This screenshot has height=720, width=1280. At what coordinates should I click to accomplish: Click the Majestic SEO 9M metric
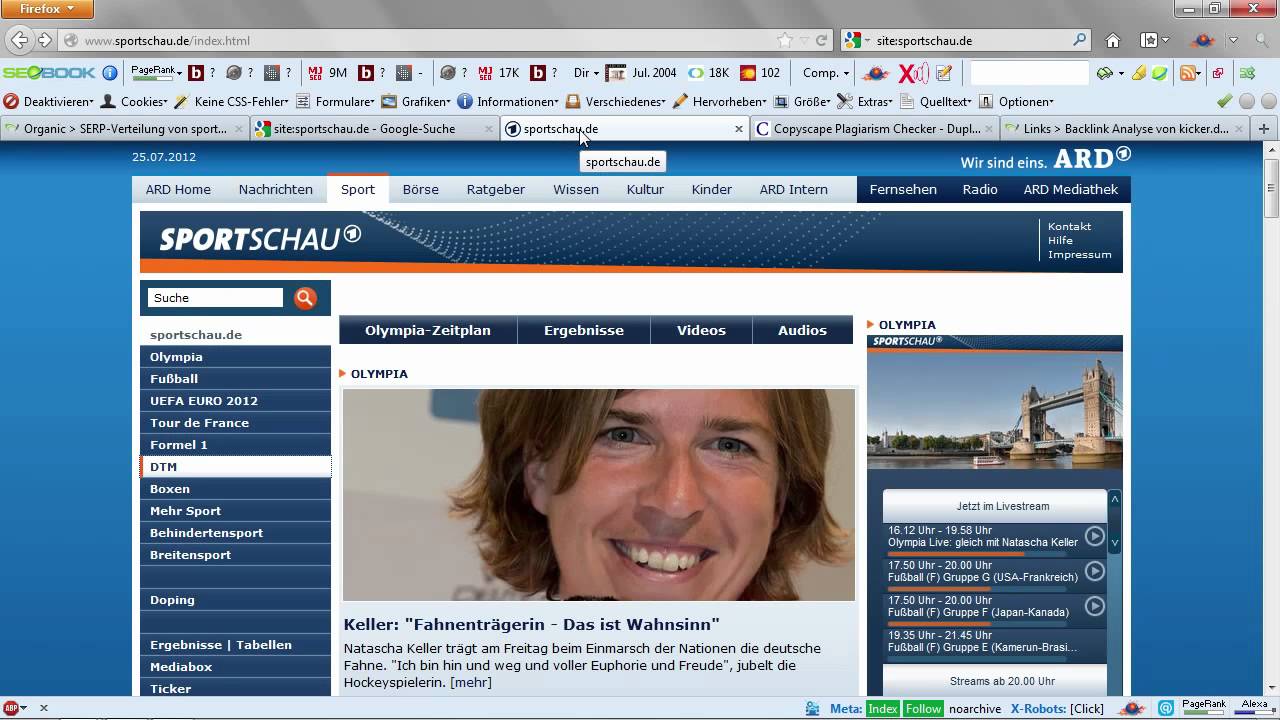click(x=328, y=73)
